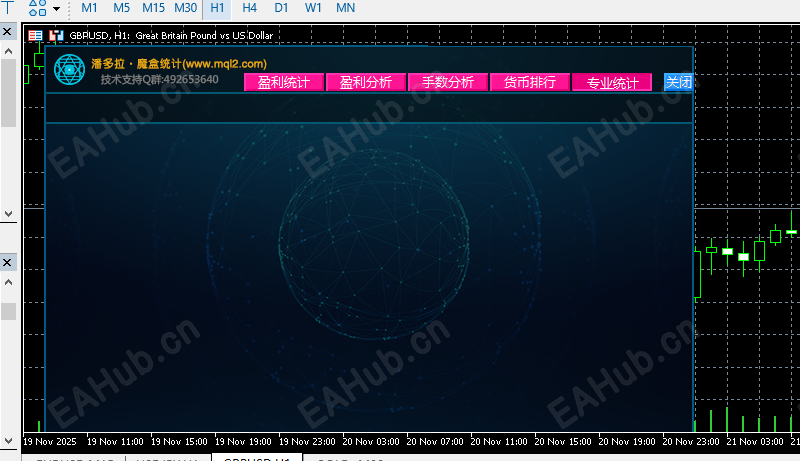Click upper panel scroll down arrow

click(x=8, y=214)
